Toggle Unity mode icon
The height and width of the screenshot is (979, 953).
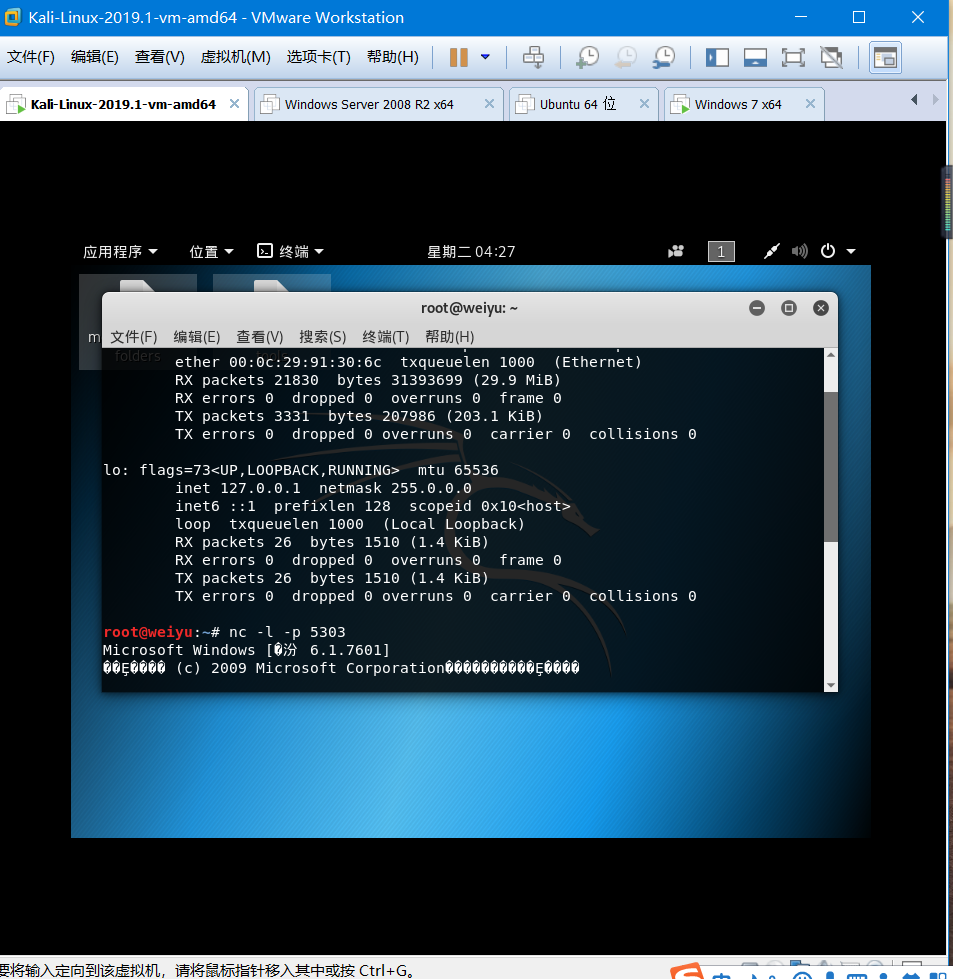pyautogui.click(x=831, y=57)
